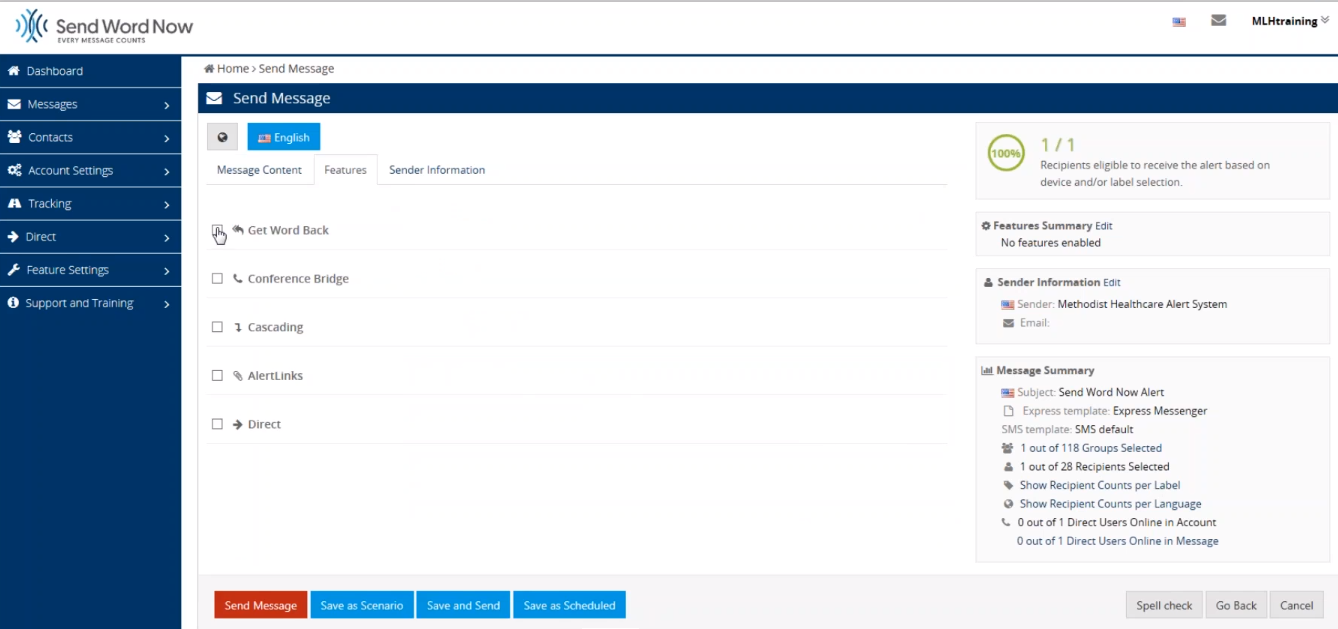Enable the Direct feature checkbox
Image resolution: width=1338 pixels, height=629 pixels.
[217, 424]
